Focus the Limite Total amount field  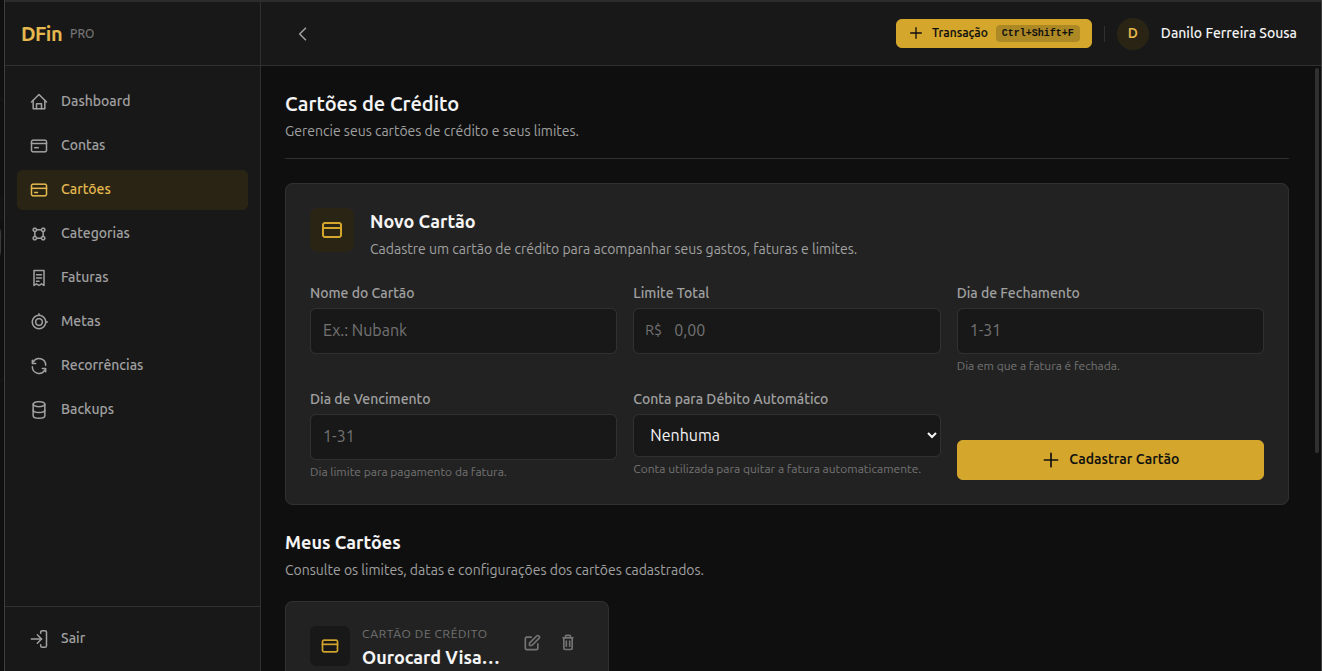click(787, 331)
